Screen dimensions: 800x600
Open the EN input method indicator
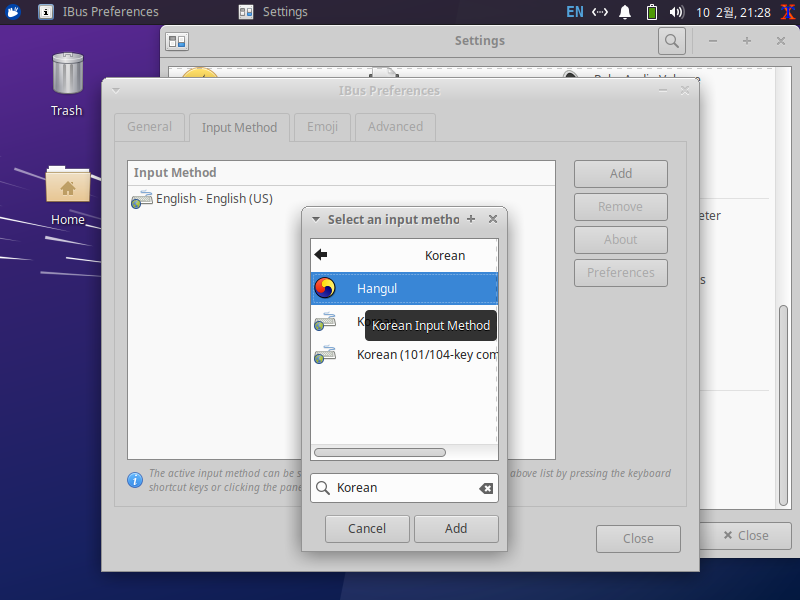pos(574,12)
